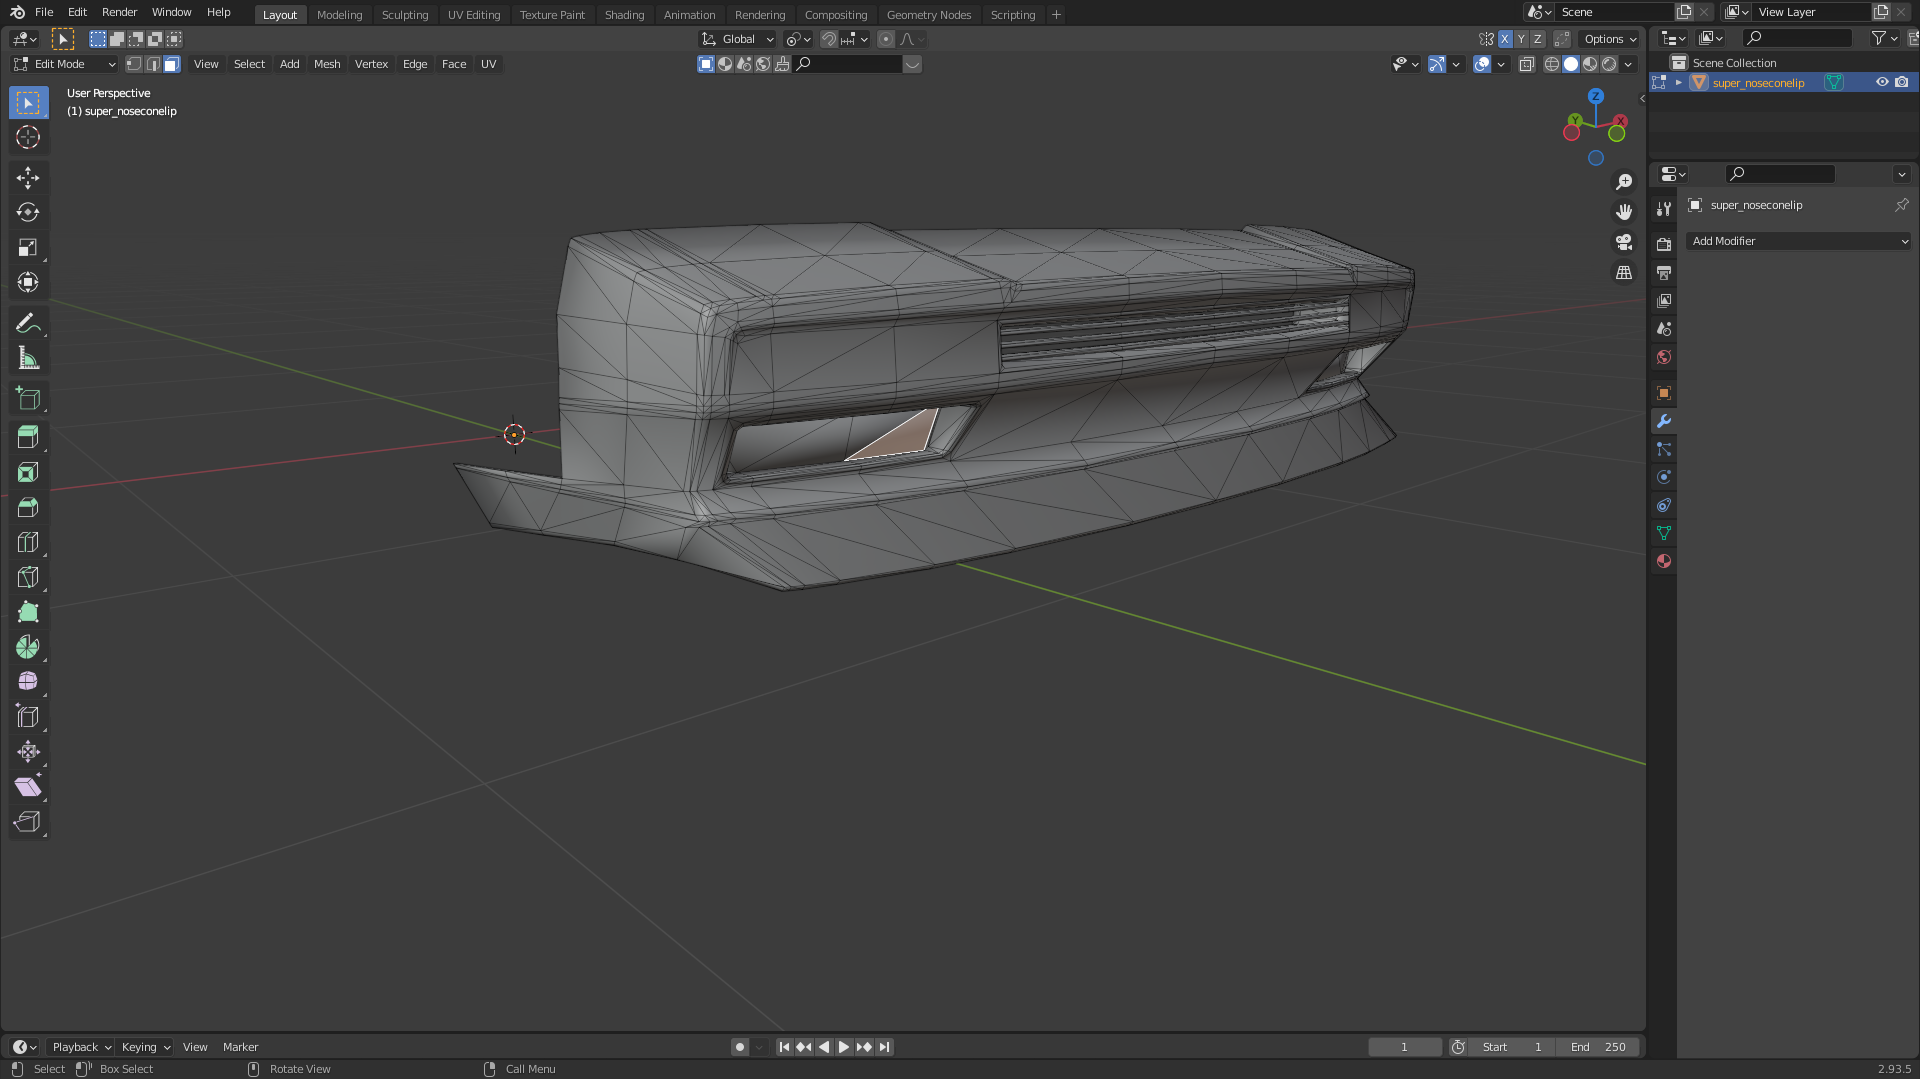Screen dimensions: 1920x1079
Task: Click the End frame field
Action: click(1598, 1047)
